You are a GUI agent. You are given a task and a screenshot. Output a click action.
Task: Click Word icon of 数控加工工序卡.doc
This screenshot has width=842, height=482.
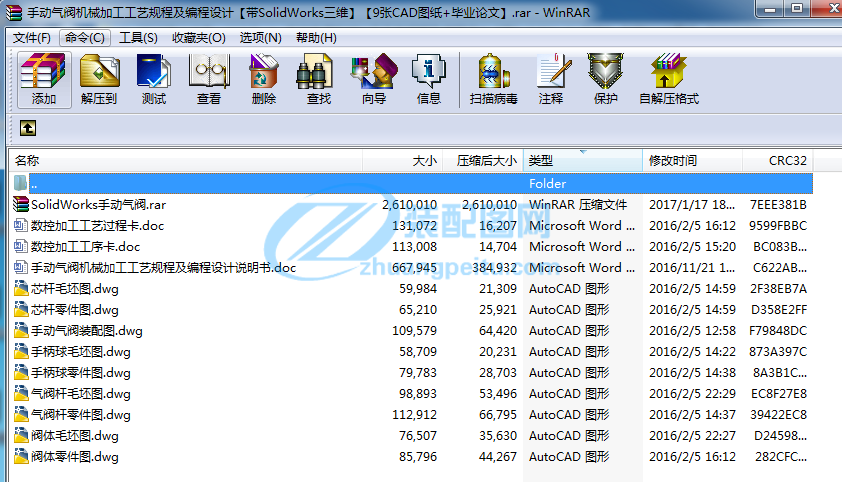click(21, 246)
